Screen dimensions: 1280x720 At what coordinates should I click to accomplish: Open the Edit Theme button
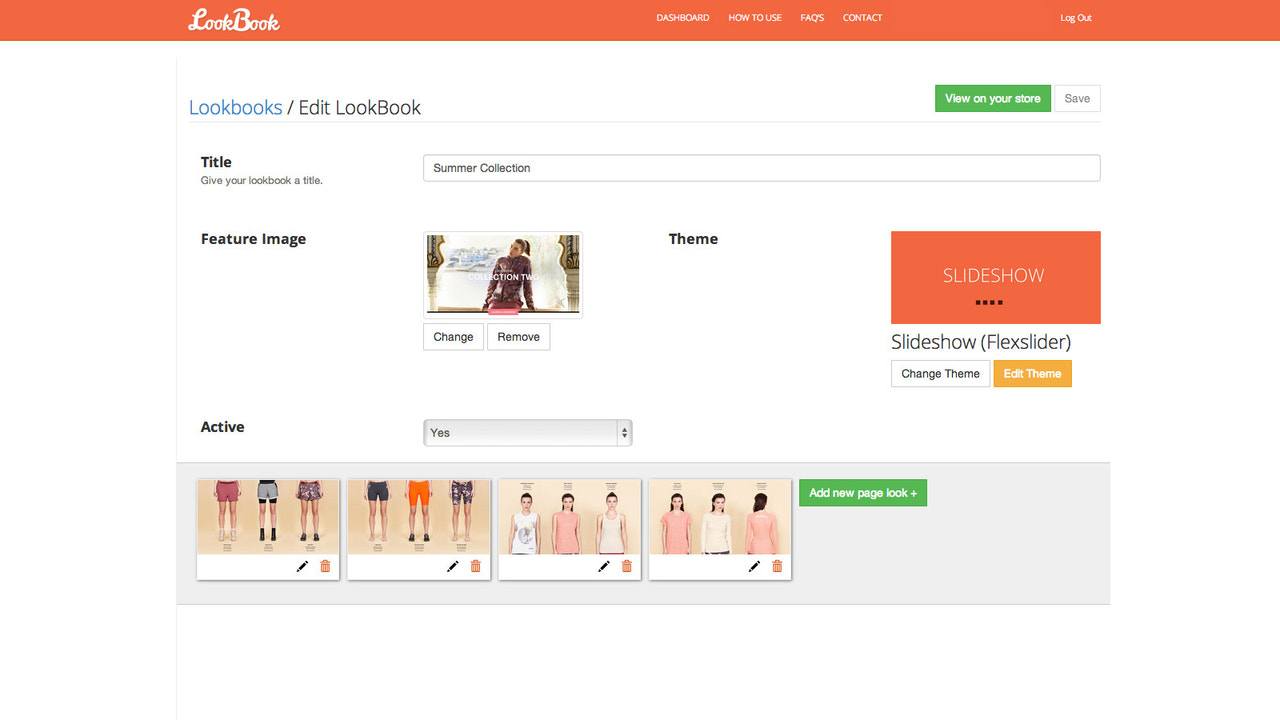(1032, 373)
